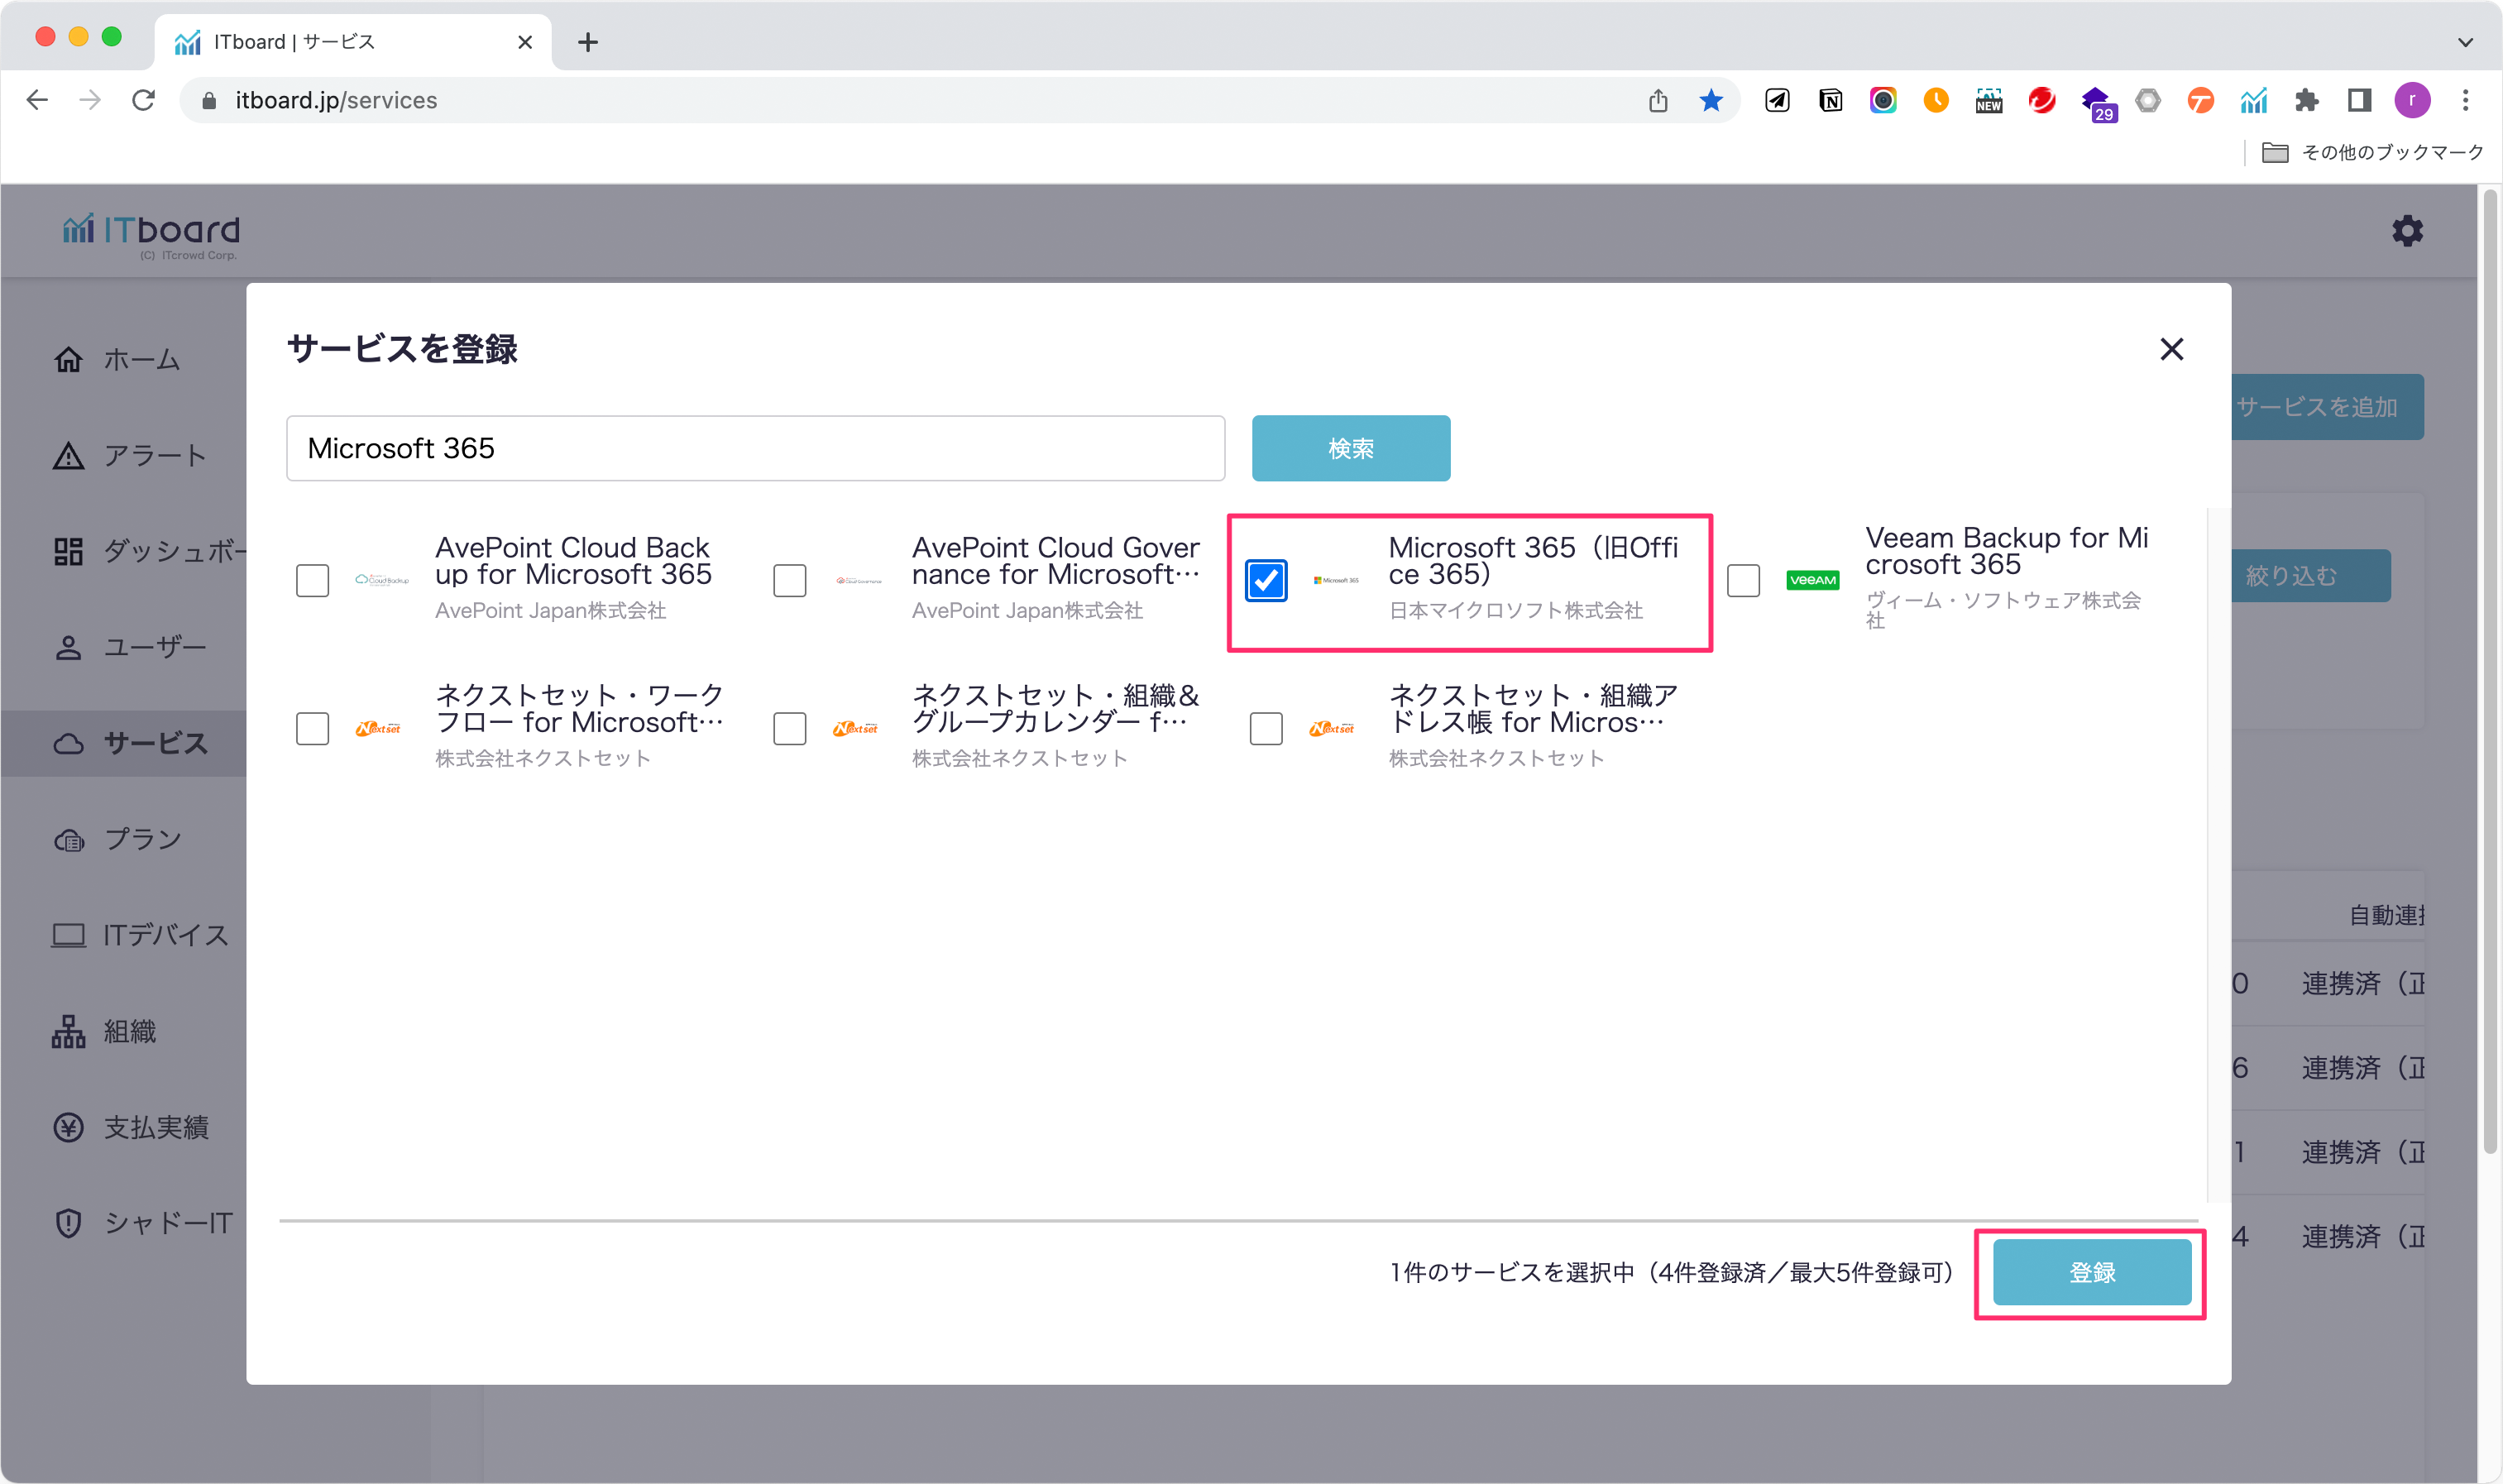2503x1484 pixels.
Task: Click the Notion extension icon
Action: [x=1830, y=100]
